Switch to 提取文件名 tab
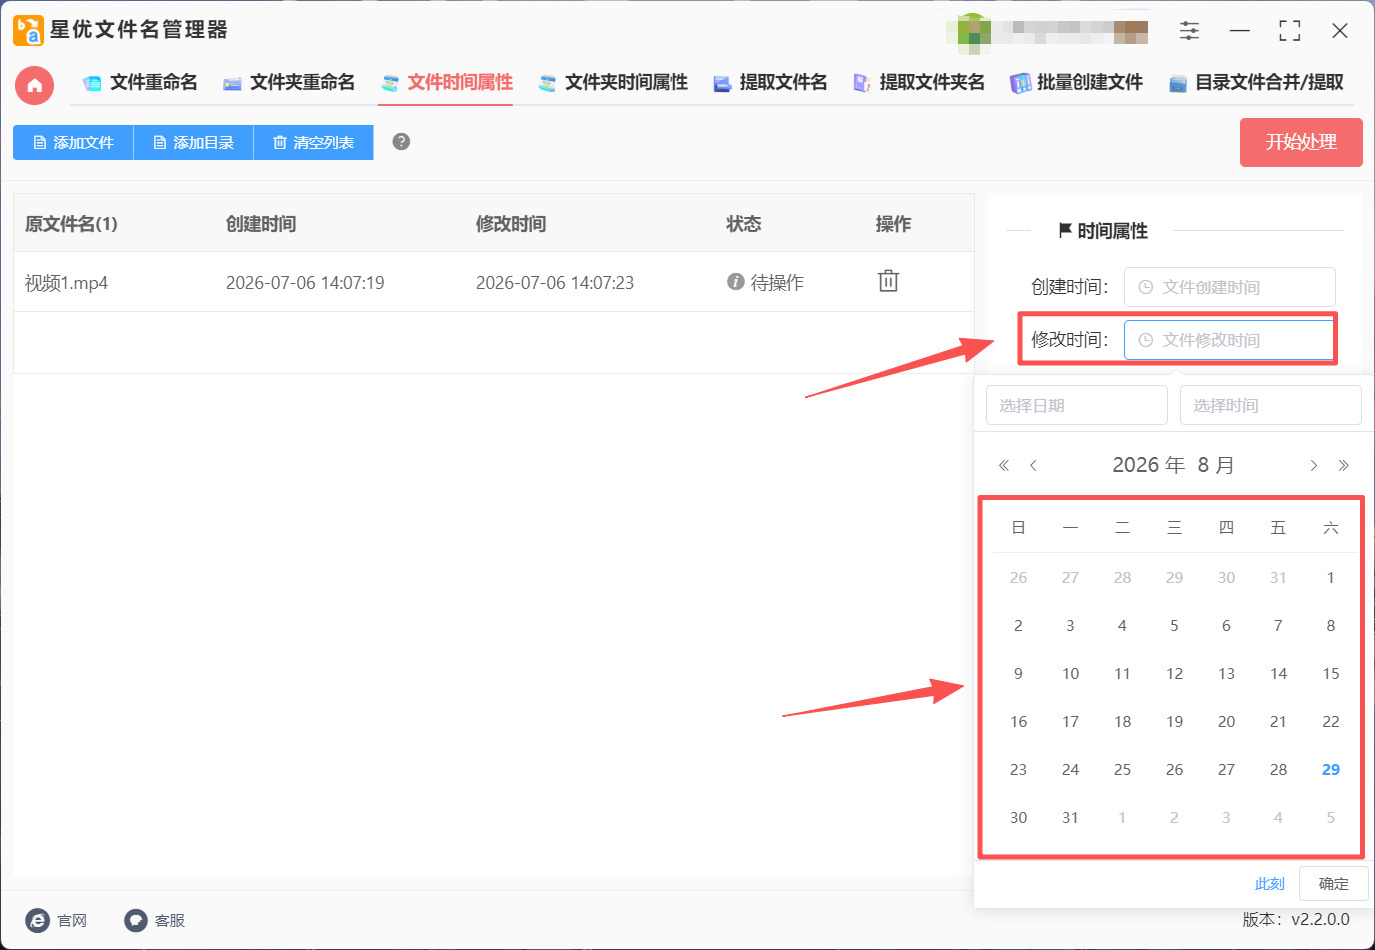Viewport: 1375px width, 950px height. tap(770, 82)
